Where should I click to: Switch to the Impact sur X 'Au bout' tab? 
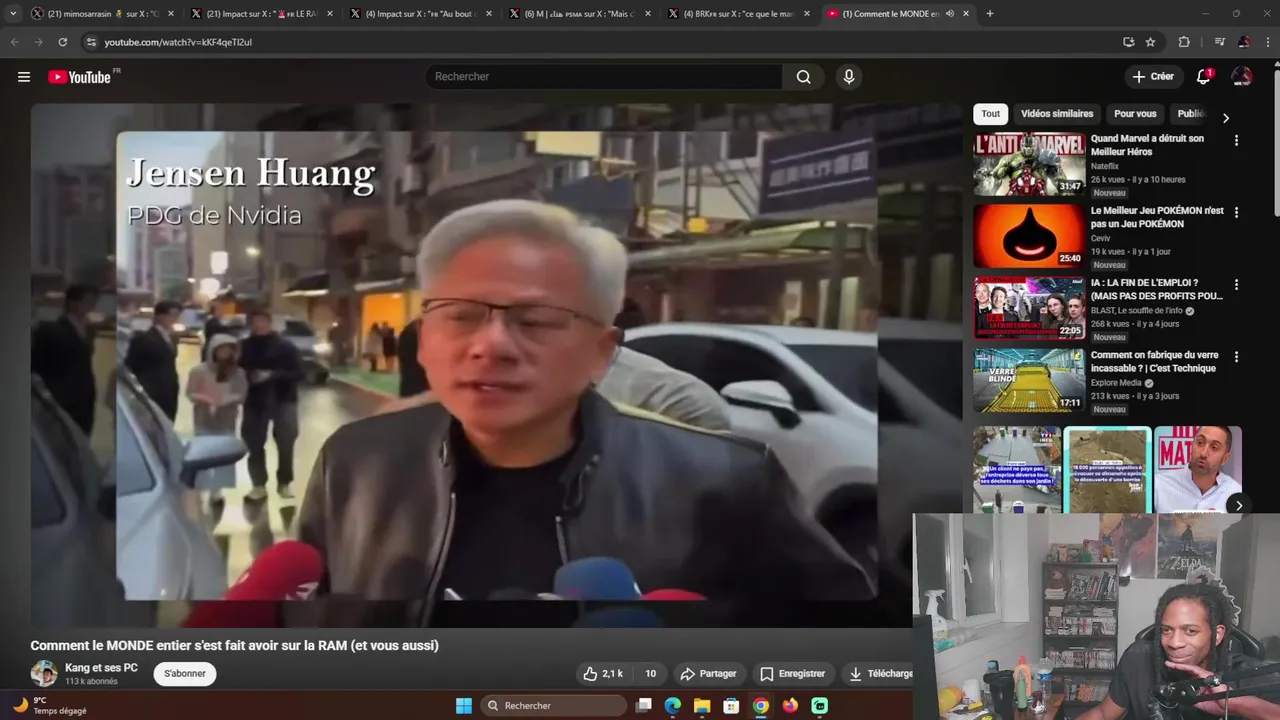pos(420,14)
